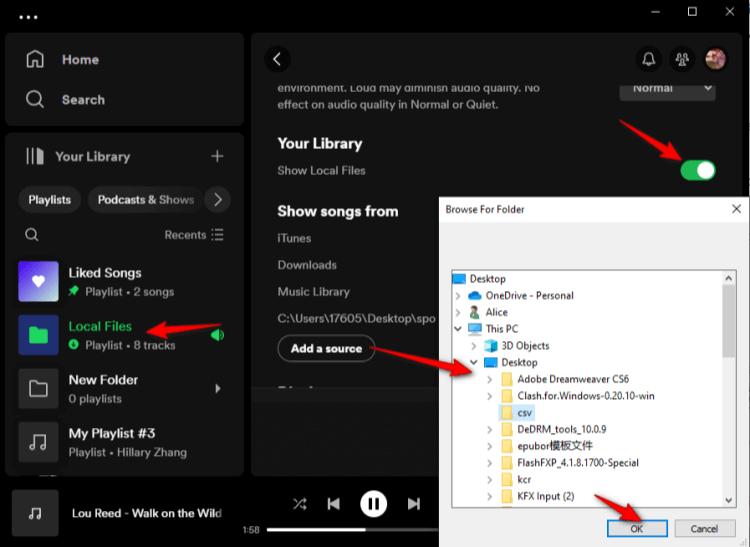Image resolution: width=750 pixels, height=547 pixels.
Task: Select Clash.for.Windows-0.20.10-win folder
Action: 585,396
